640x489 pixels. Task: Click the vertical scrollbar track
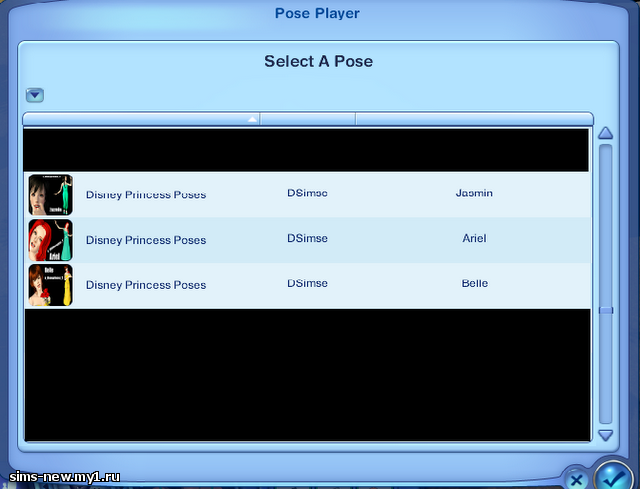[x=606, y=284]
